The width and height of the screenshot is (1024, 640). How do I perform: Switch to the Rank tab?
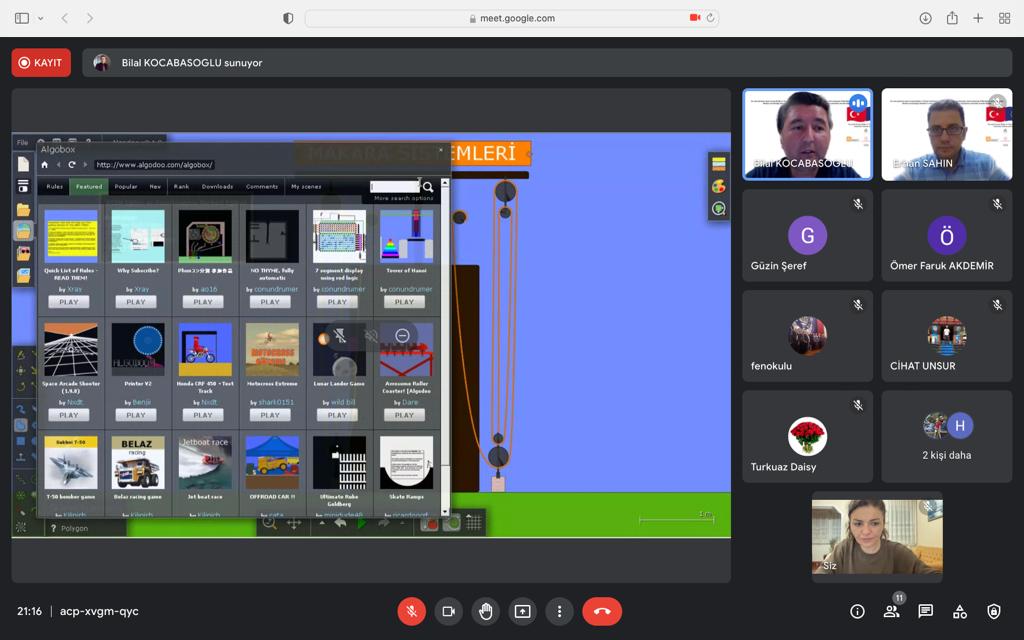[x=181, y=187]
